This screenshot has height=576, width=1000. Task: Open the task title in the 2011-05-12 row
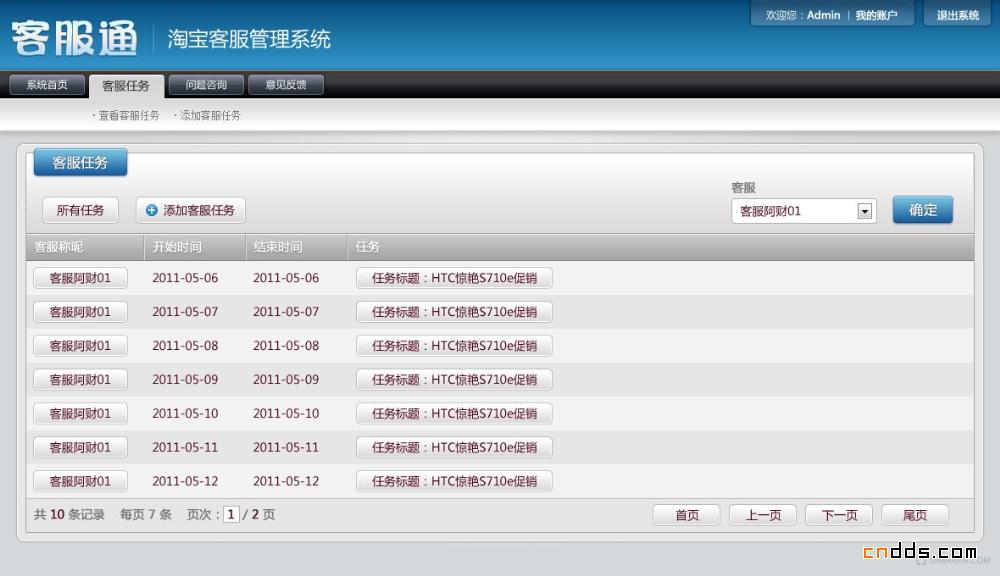click(x=454, y=481)
